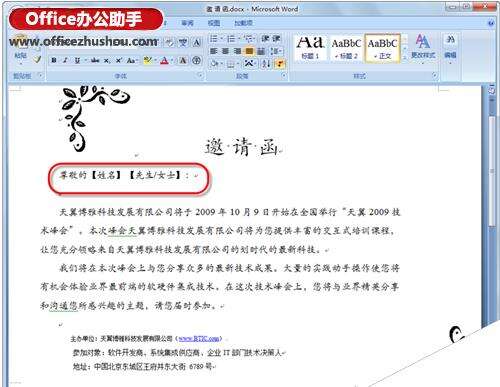Open the Chinese layout tool
Screen dimensions: 500x387
(x=249, y=63)
